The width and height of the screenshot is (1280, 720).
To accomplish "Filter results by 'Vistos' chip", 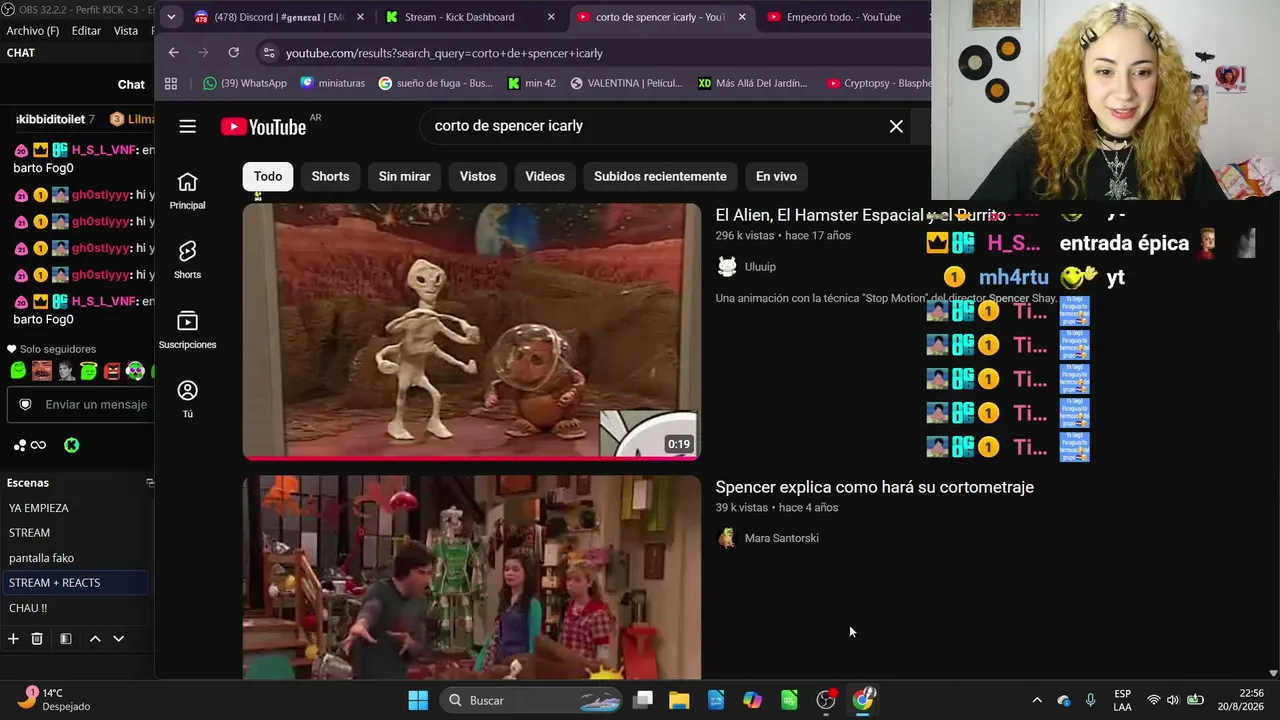I will (478, 176).
